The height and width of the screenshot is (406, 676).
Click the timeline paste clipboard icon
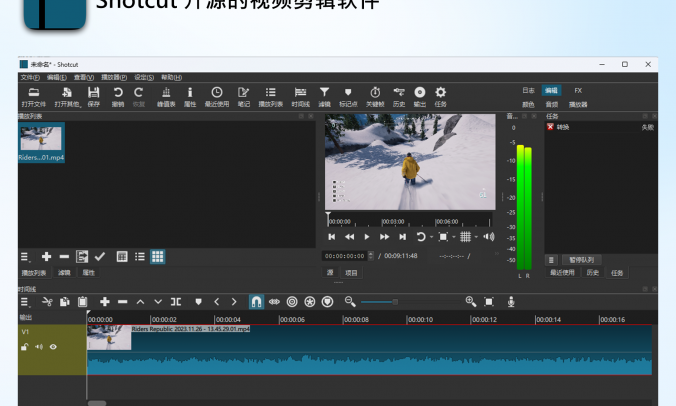pyautogui.click(x=83, y=302)
